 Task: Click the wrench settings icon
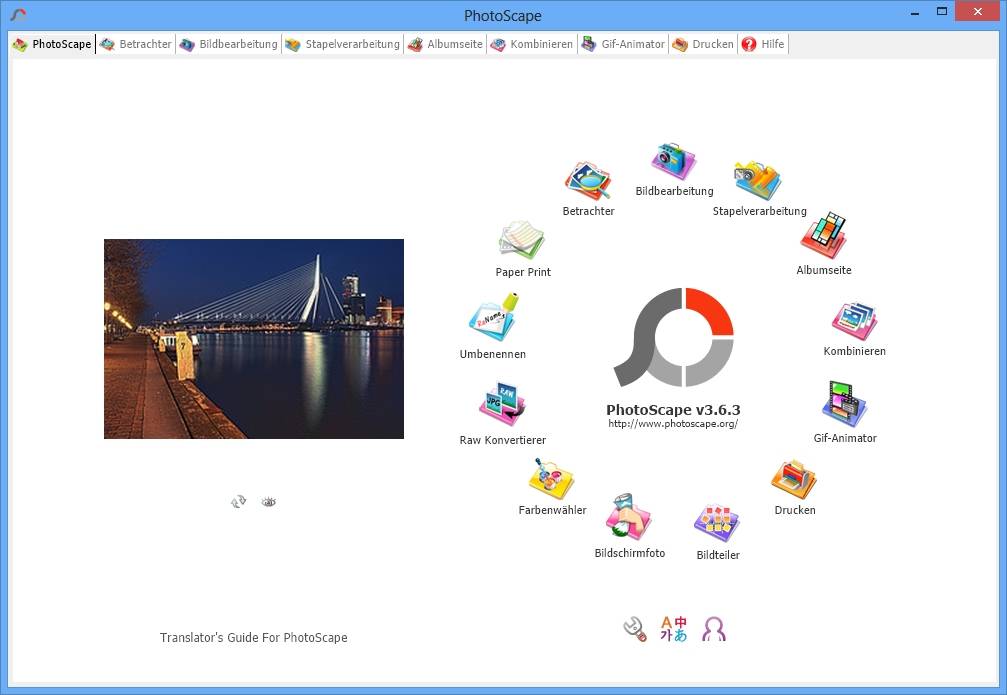click(634, 629)
